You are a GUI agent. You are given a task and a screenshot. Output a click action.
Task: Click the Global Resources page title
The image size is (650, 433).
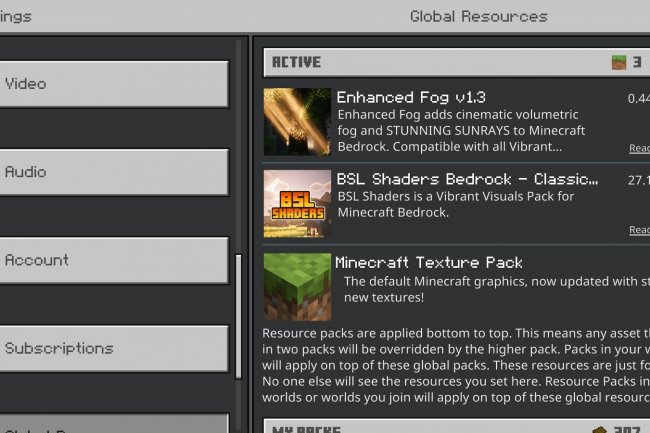[479, 17]
